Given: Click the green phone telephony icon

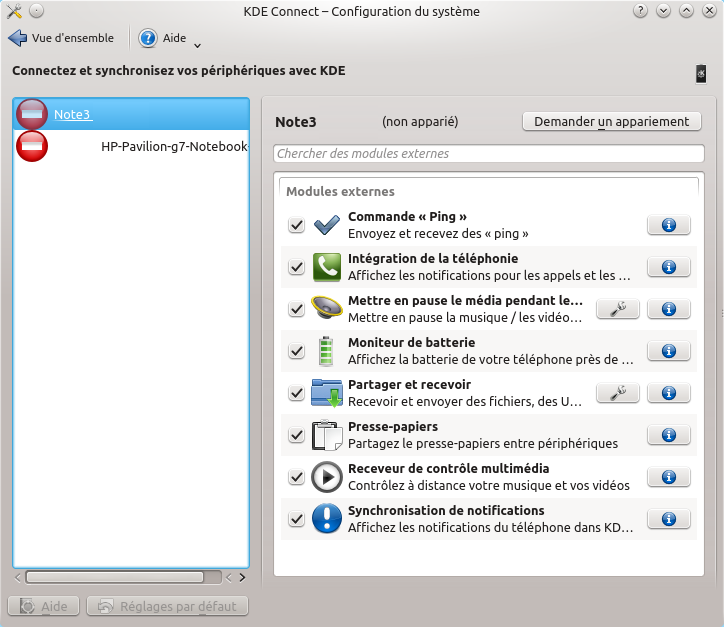Looking at the screenshot, I should 327,267.
